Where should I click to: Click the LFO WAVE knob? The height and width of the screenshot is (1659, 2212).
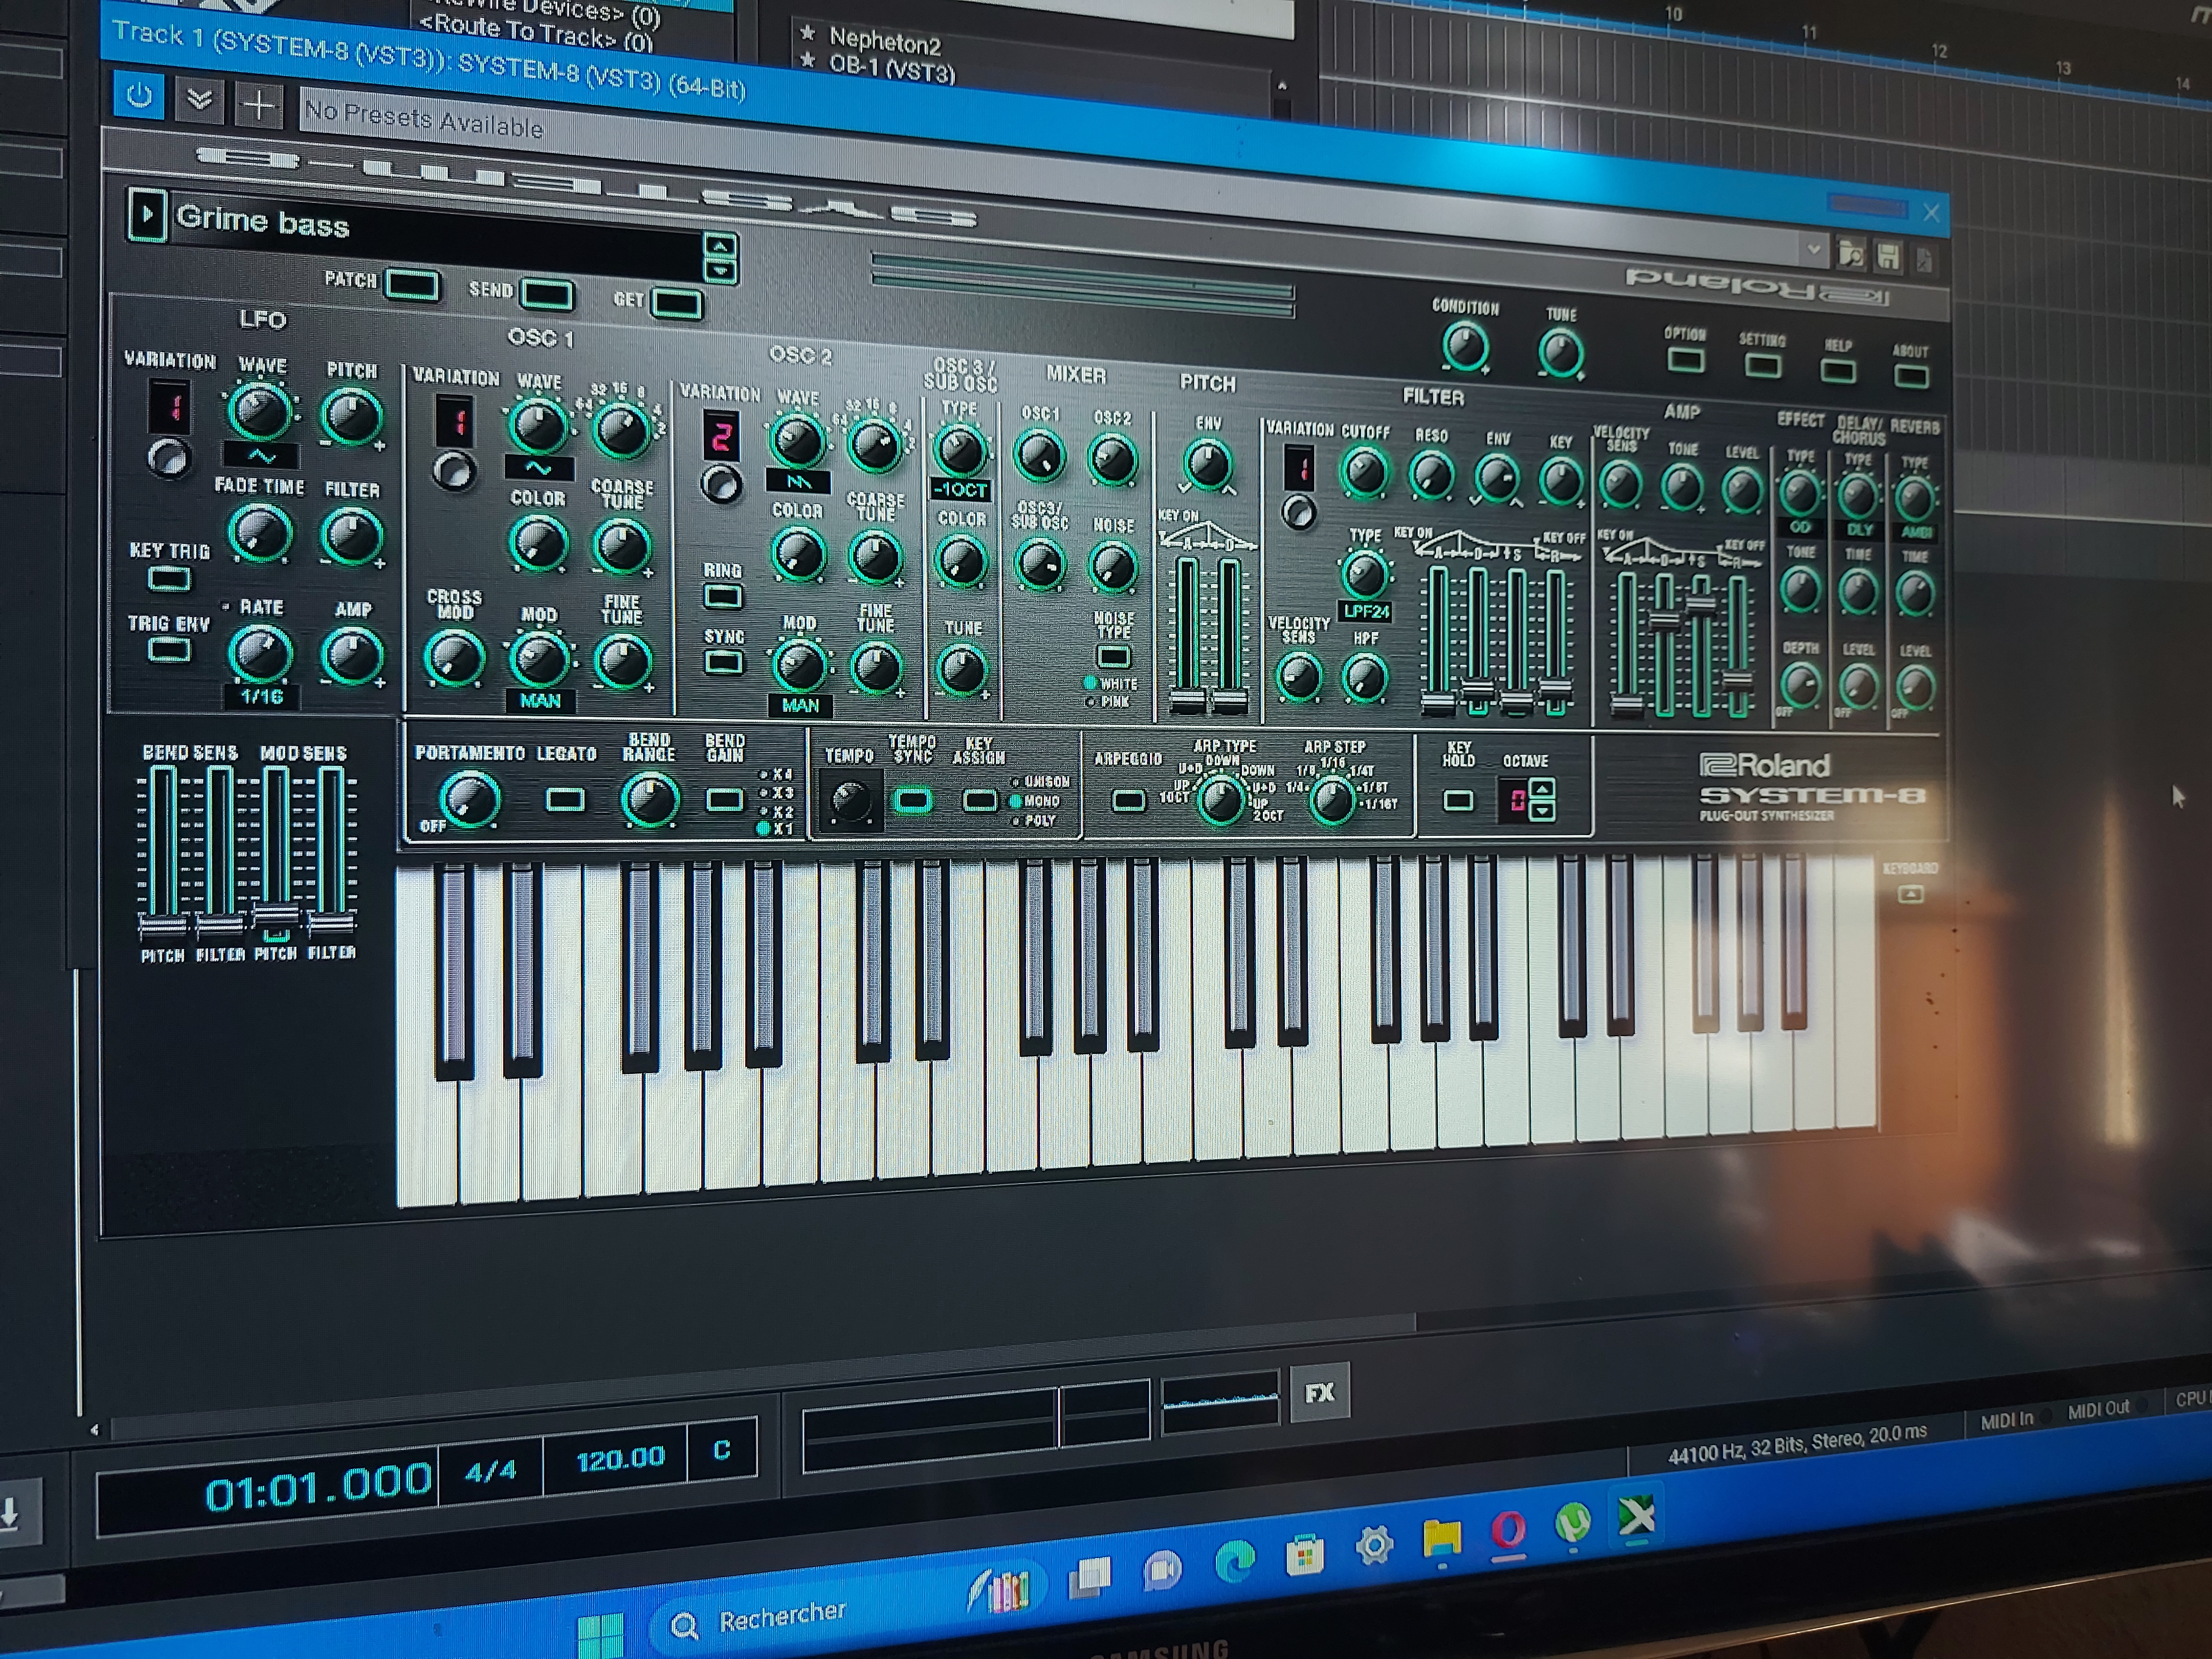tap(260, 412)
